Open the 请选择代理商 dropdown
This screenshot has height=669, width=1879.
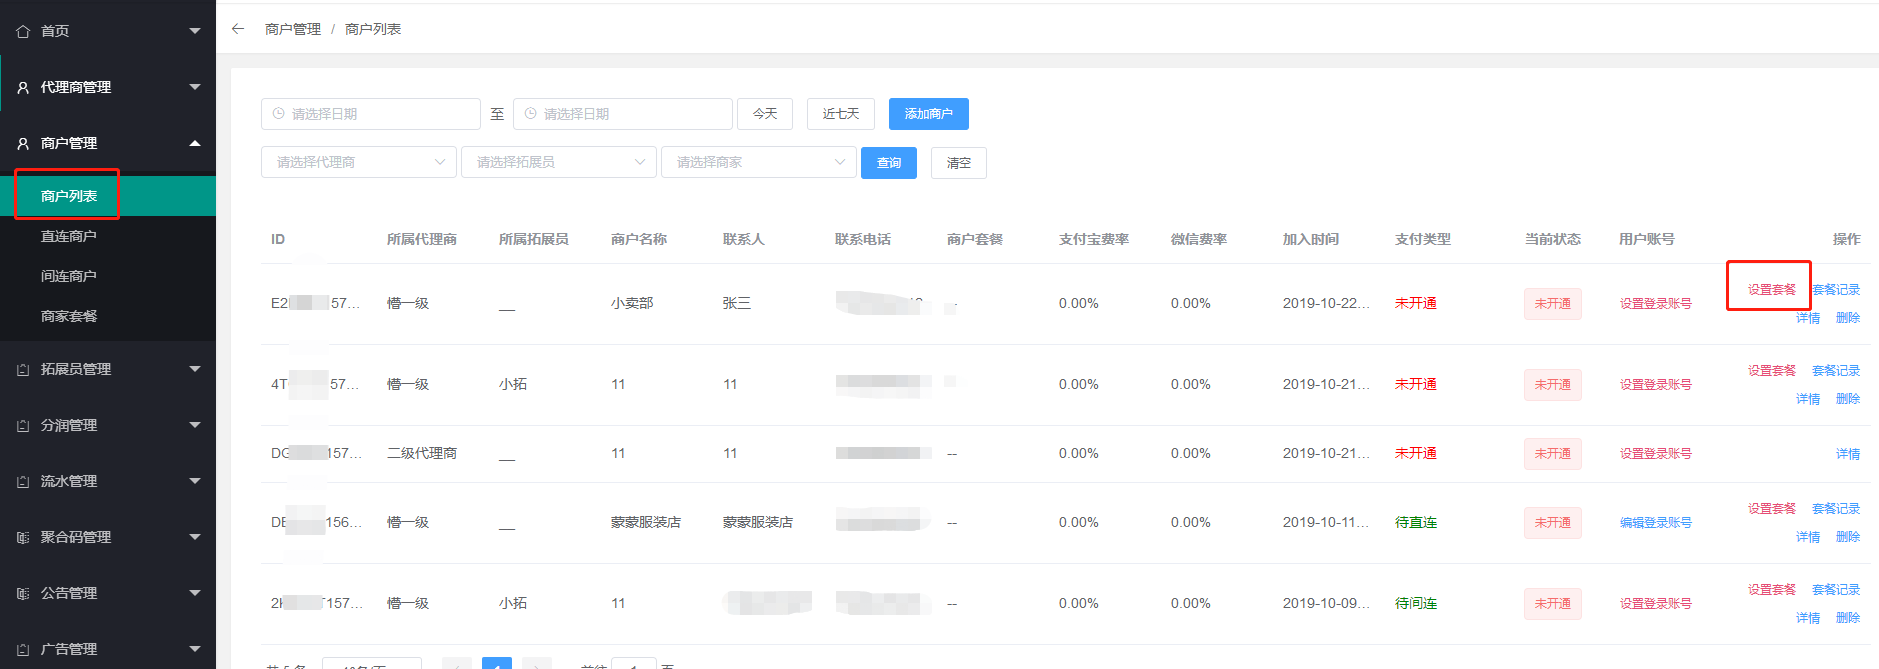point(359,162)
